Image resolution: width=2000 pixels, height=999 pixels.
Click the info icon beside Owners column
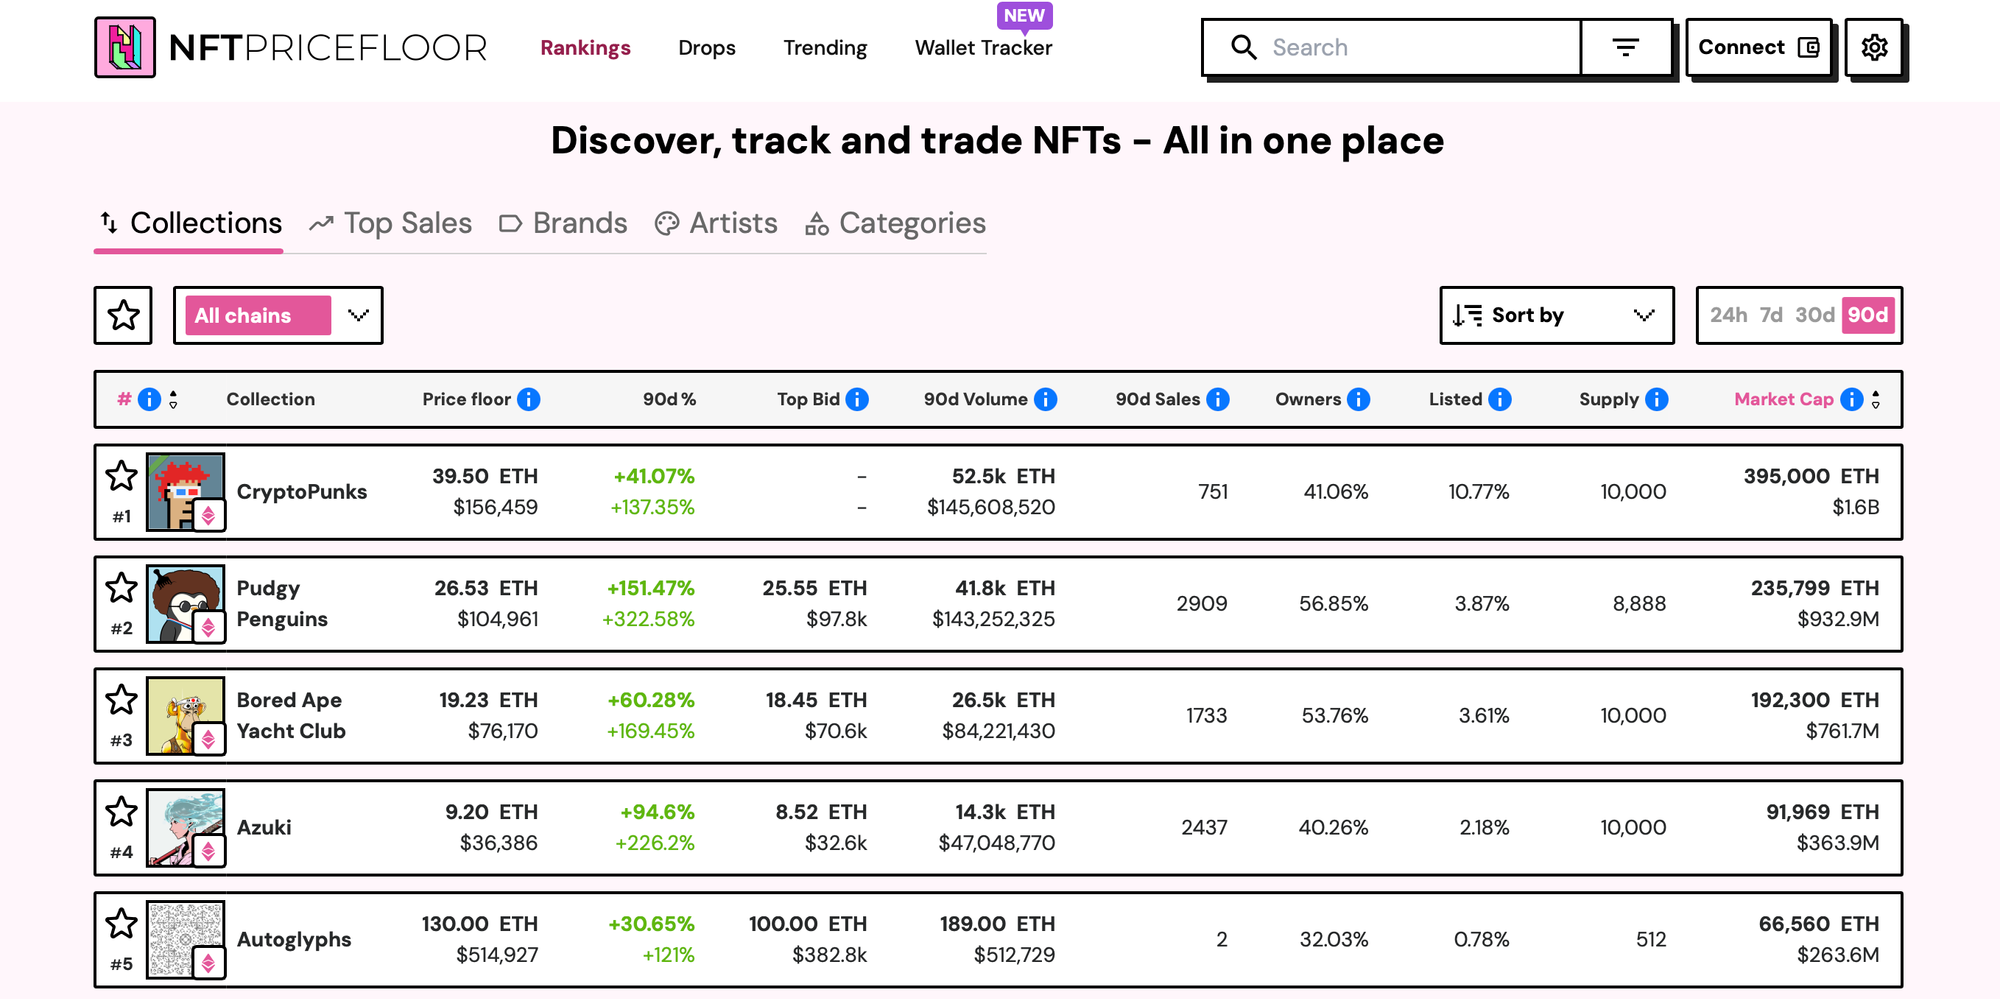[1360, 399]
